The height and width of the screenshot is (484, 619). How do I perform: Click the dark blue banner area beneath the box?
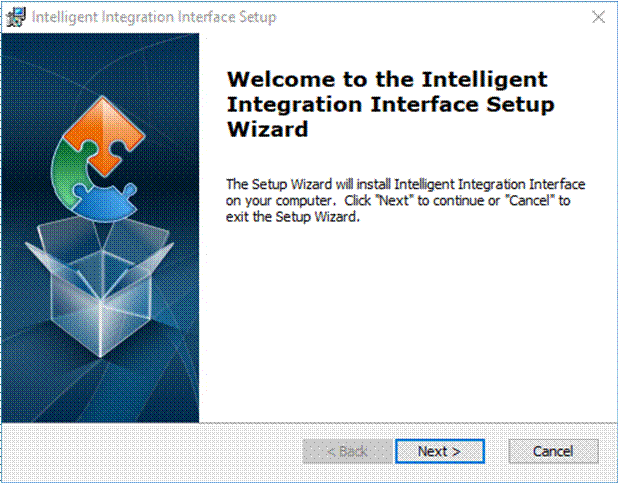click(100, 391)
